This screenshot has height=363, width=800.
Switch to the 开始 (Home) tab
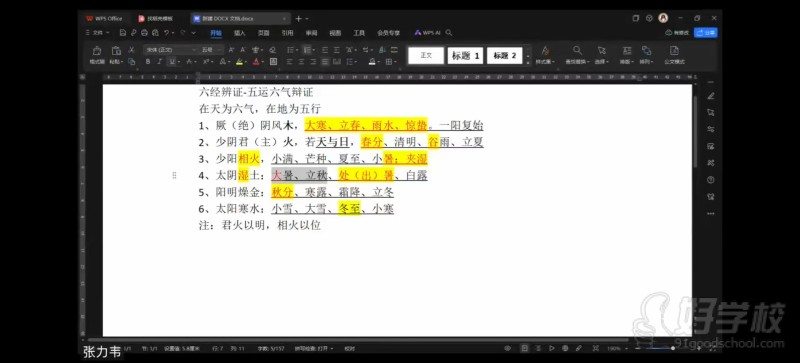pos(216,33)
